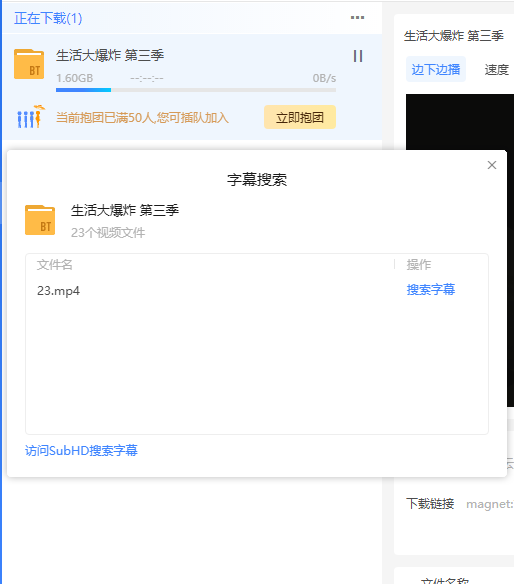Viewport: 514px width, 584px height.
Task: Click the 文件名 column header
Action: pyautogui.click(x=54, y=265)
